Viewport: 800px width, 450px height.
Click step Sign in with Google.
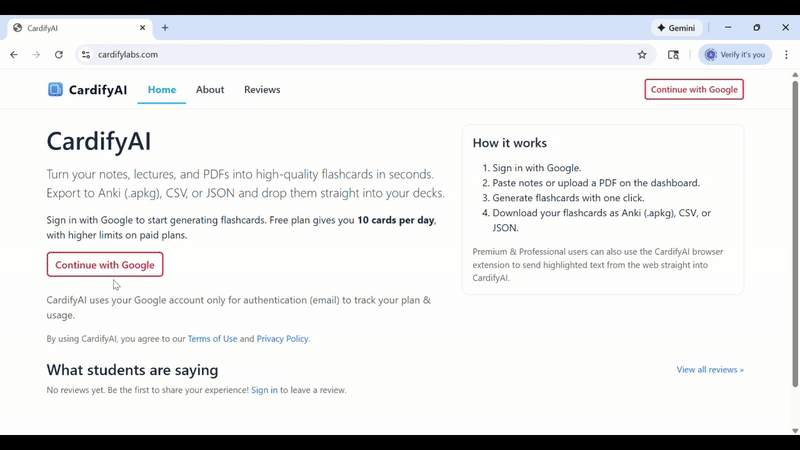coord(536,168)
